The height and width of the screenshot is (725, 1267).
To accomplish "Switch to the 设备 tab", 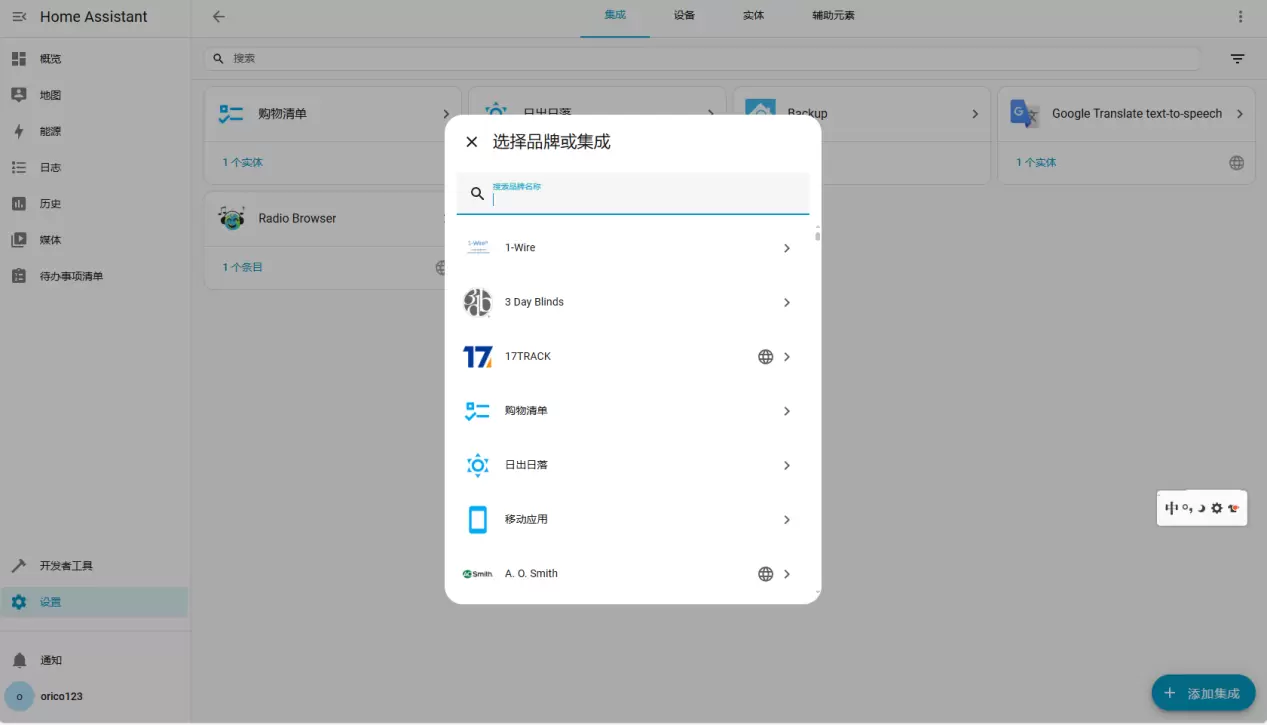I will [684, 16].
